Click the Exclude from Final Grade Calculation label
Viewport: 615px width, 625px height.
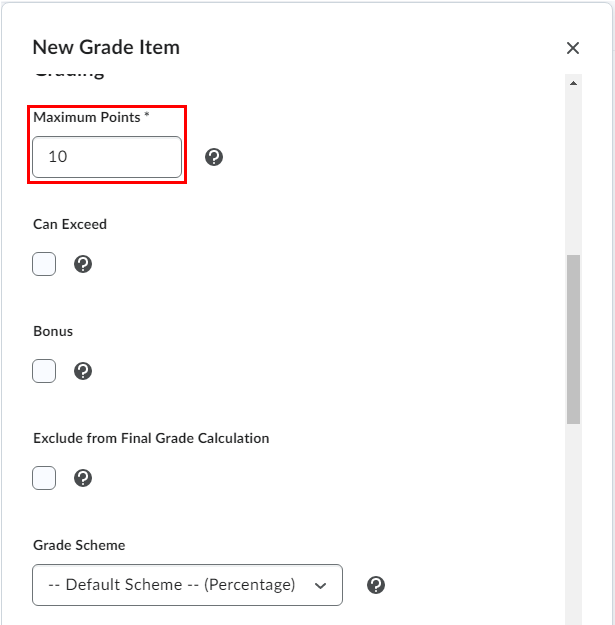151,438
